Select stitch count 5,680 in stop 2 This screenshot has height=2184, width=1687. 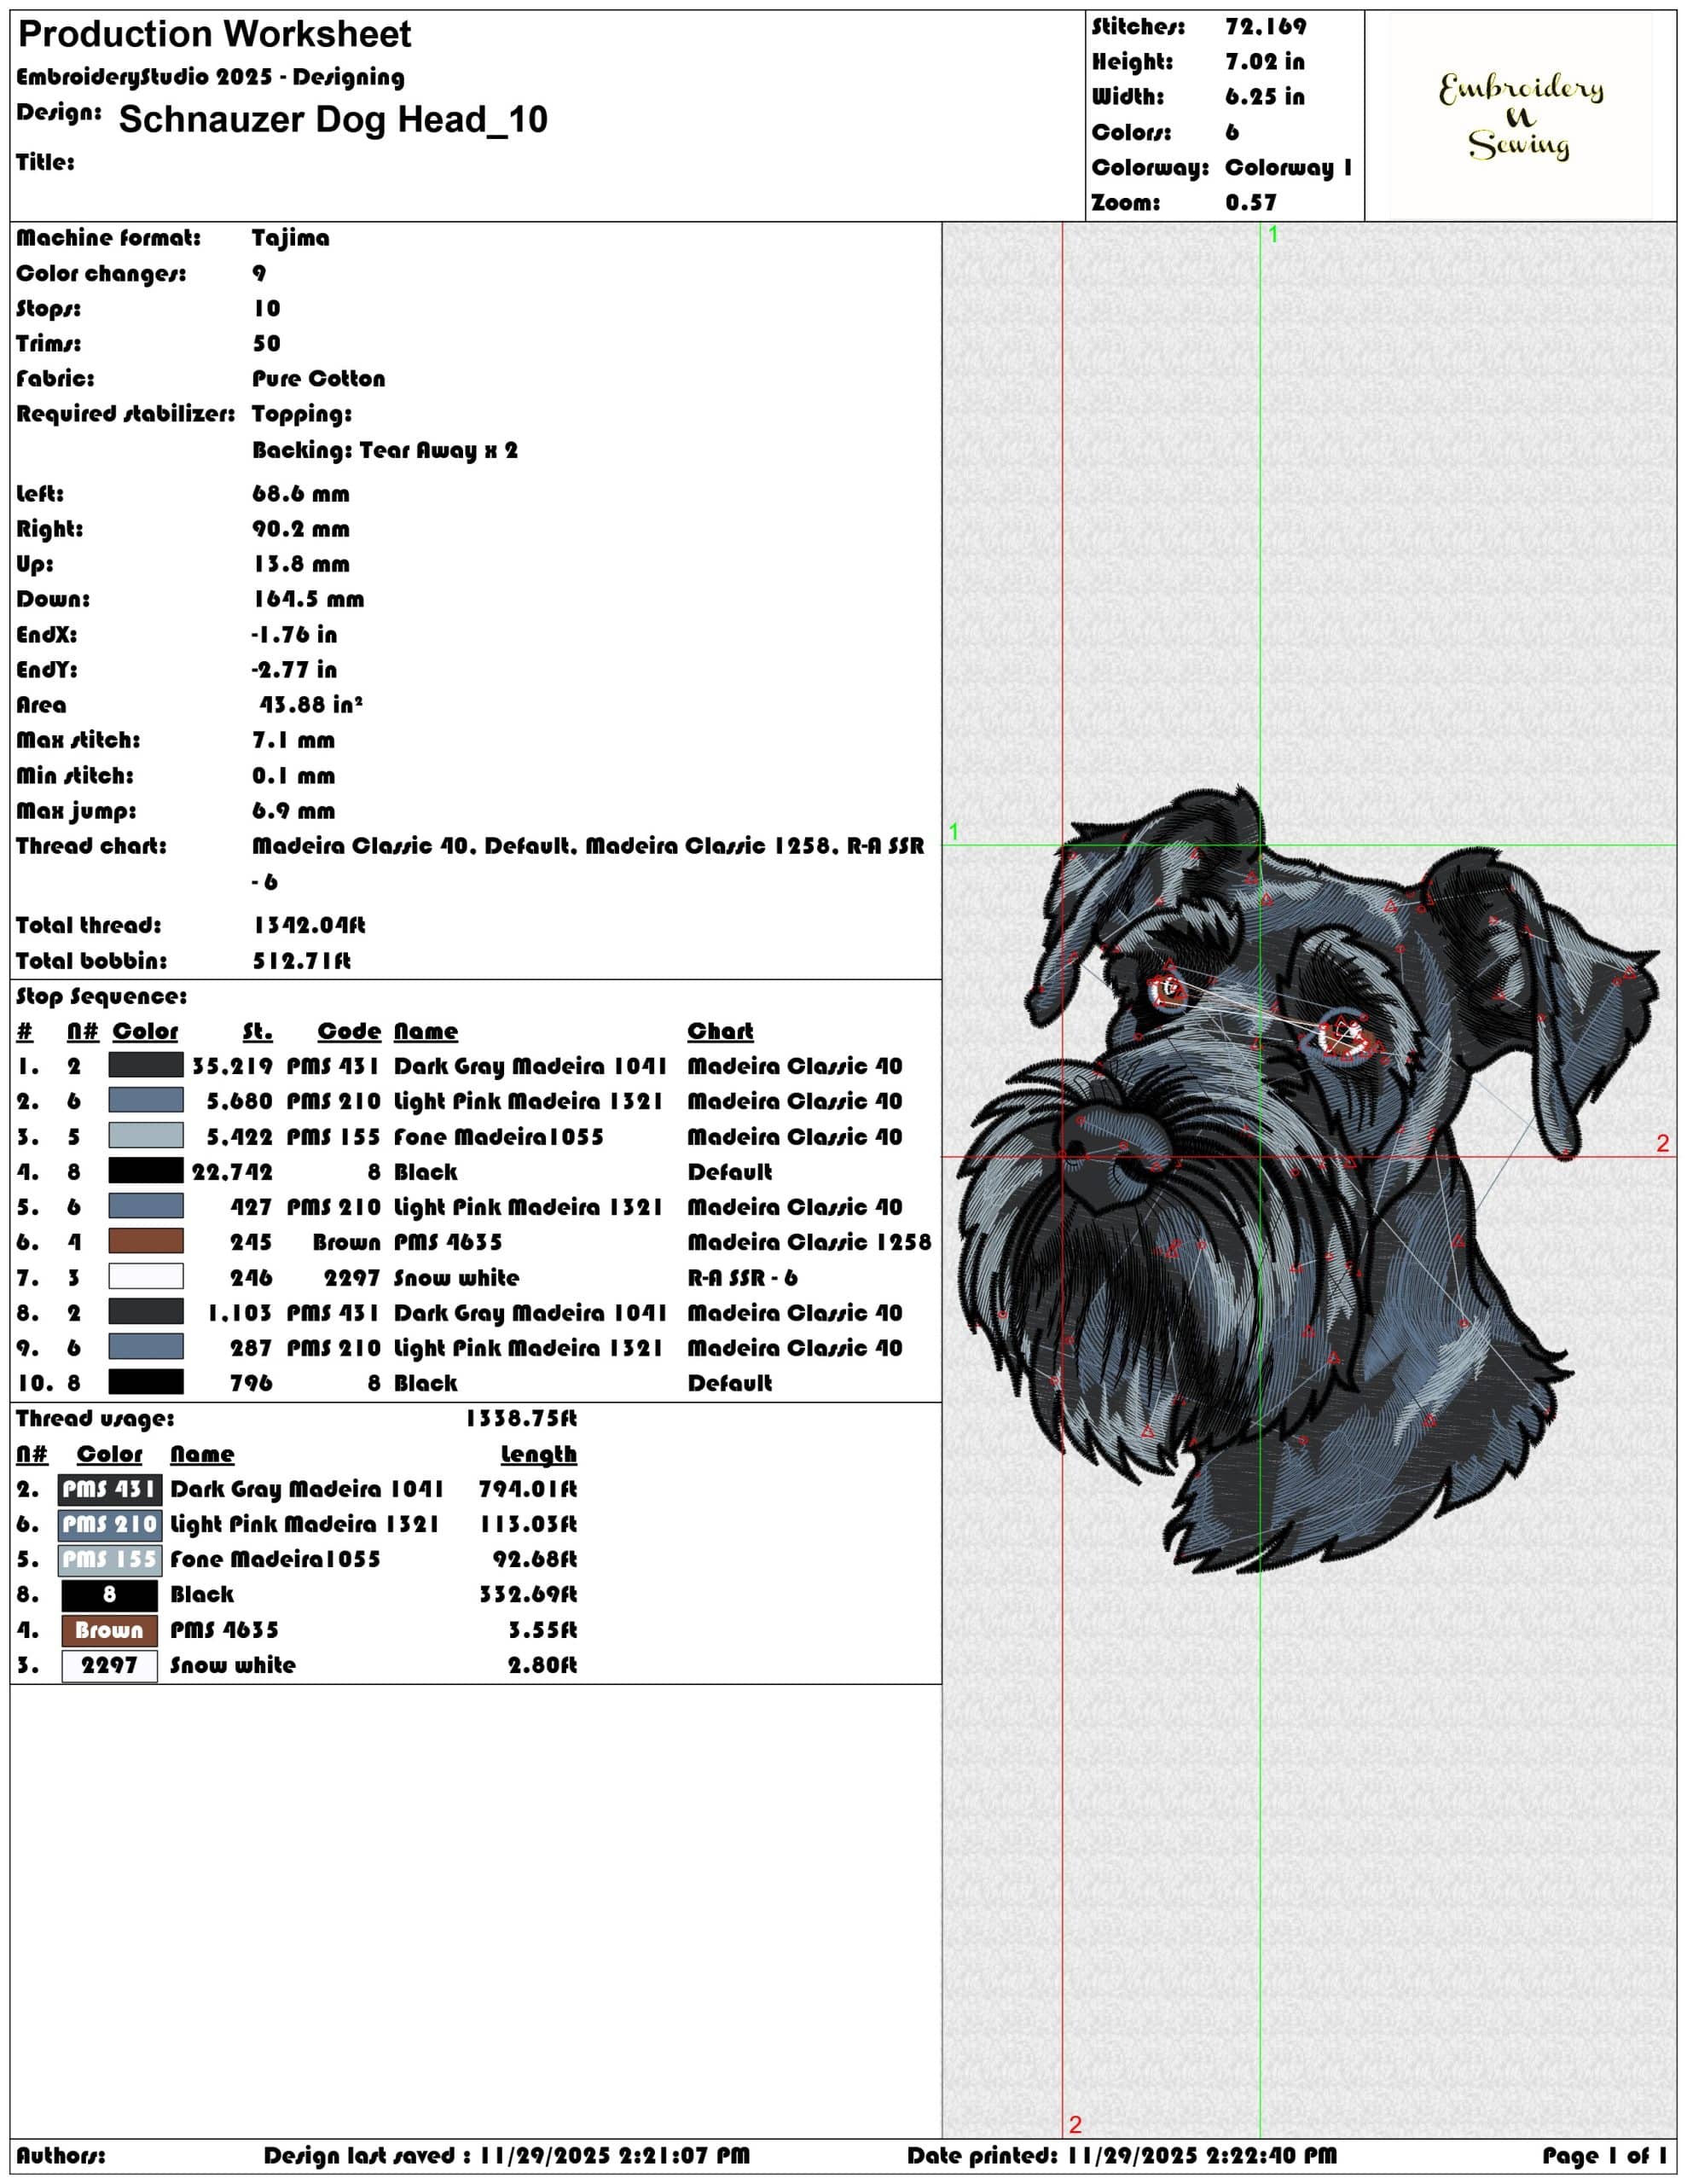pos(240,1102)
